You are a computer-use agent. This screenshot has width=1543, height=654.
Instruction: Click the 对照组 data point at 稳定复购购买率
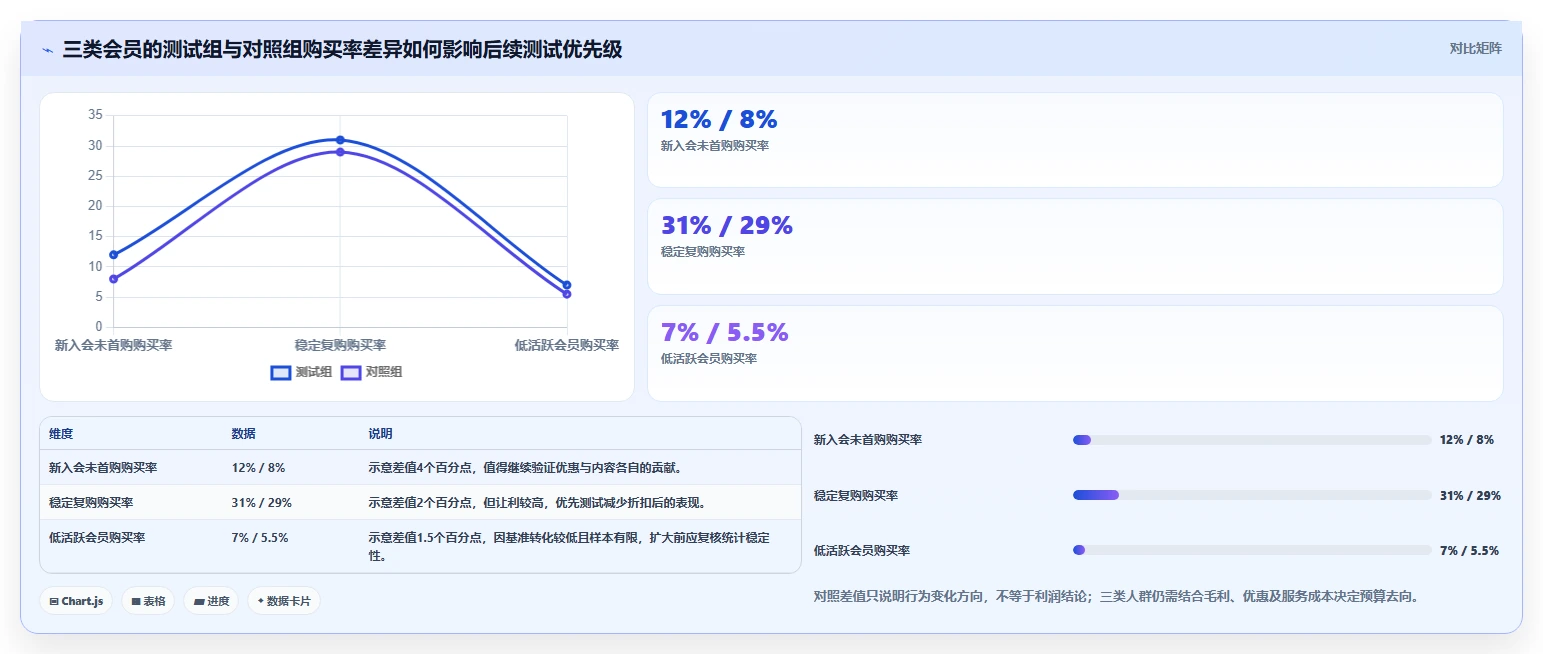click(x=340, y=152)
